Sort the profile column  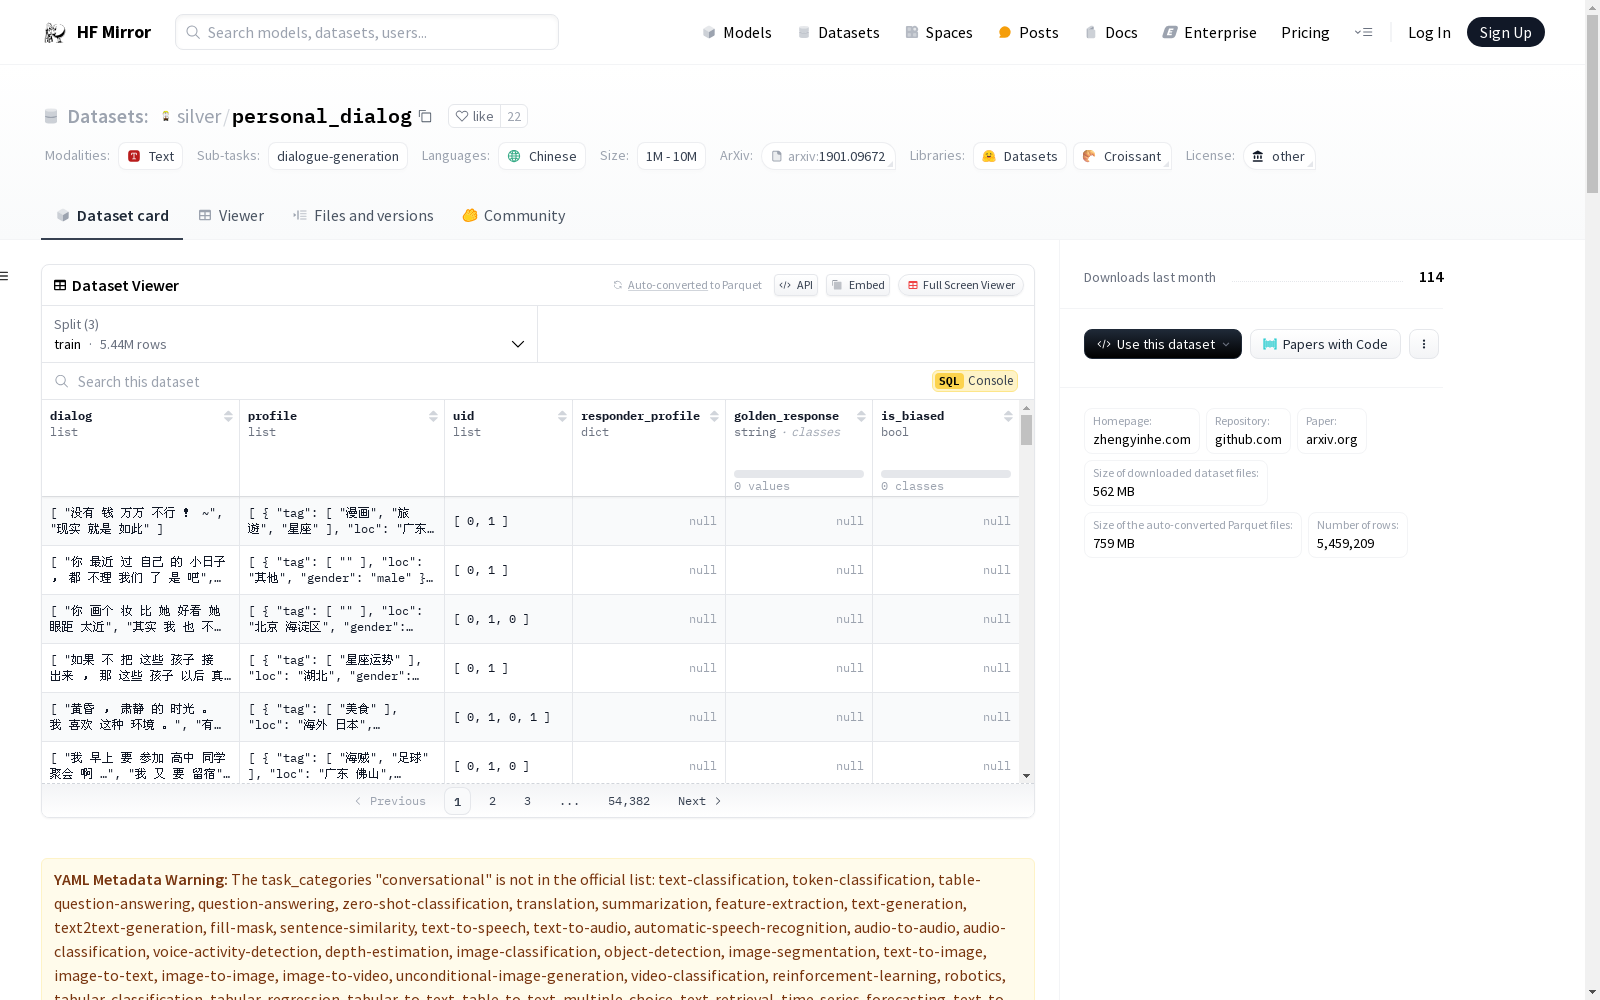[x=433, y=416]
